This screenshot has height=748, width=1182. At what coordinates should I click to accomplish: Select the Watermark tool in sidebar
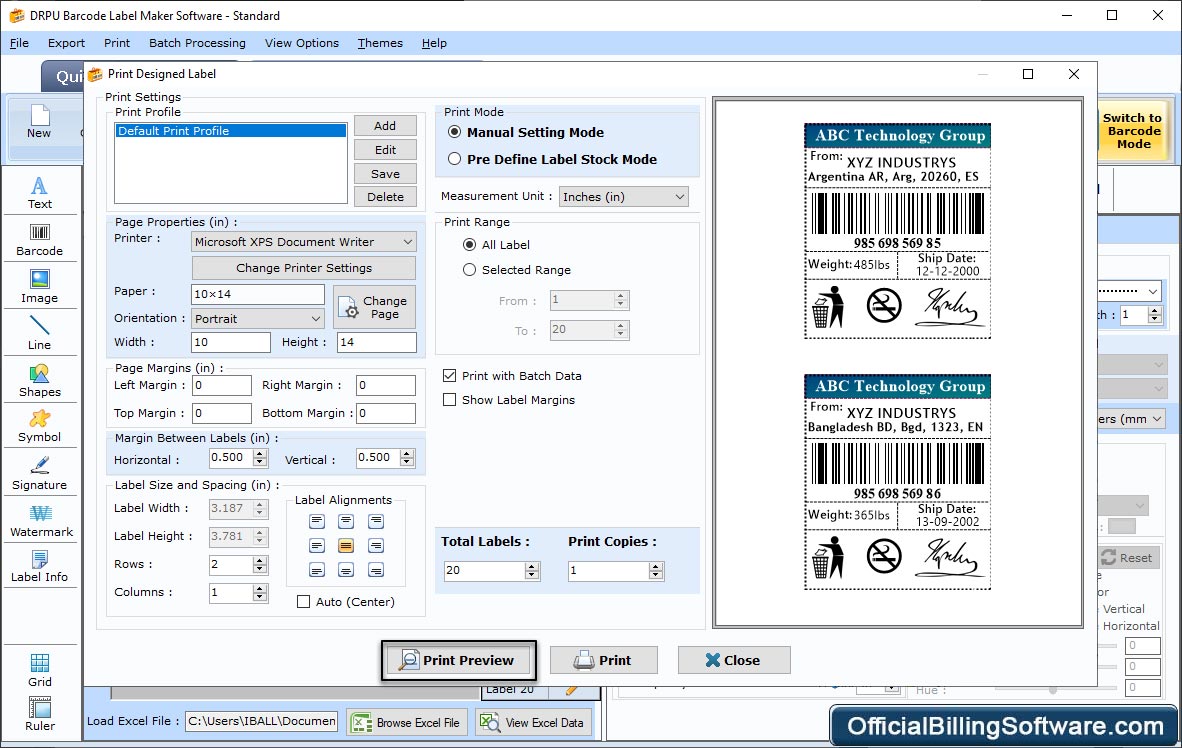pyautogui.click(x=41, y=521)
